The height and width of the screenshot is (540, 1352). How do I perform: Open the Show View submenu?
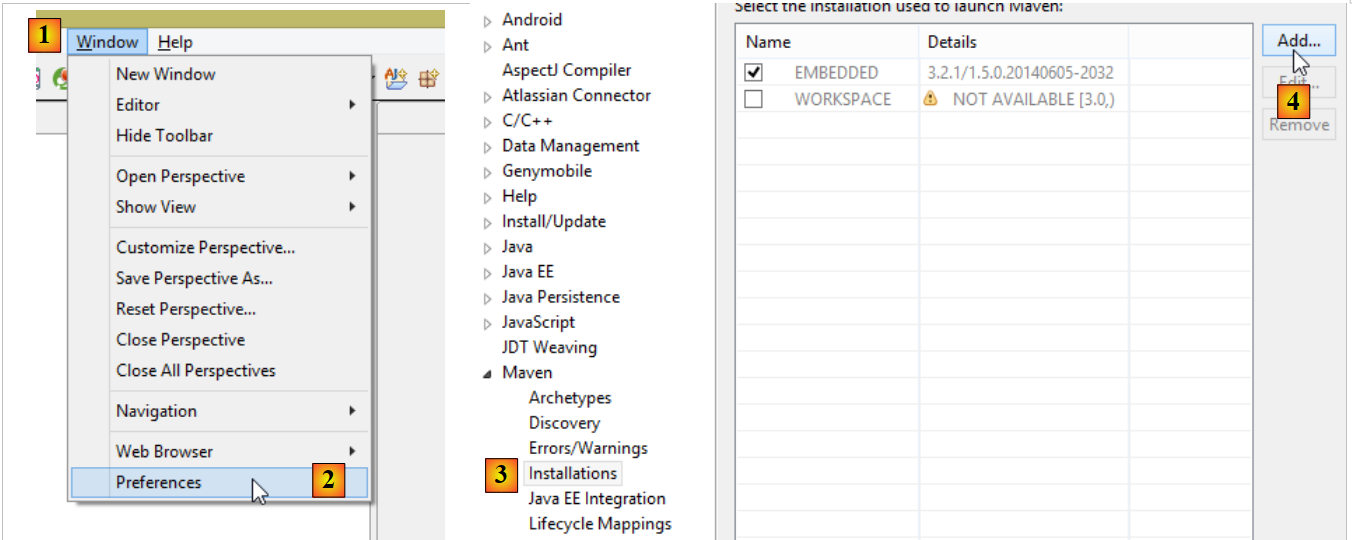coord(156,207)
